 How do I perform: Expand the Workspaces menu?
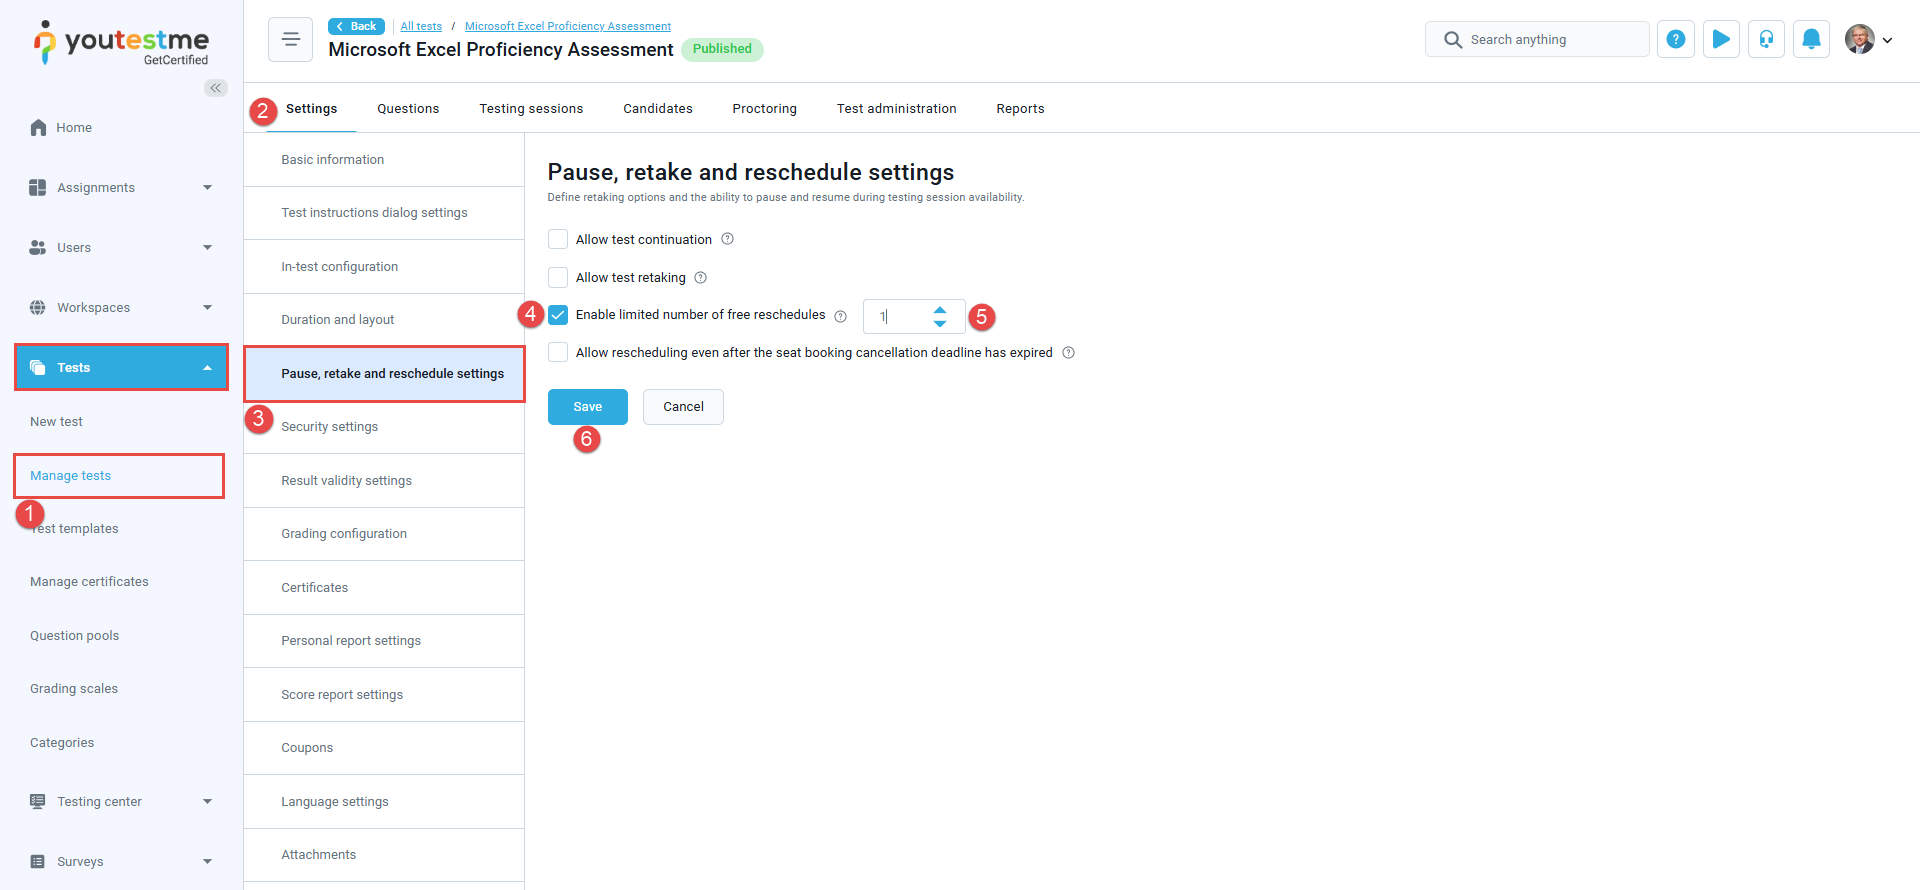point(208,307)
